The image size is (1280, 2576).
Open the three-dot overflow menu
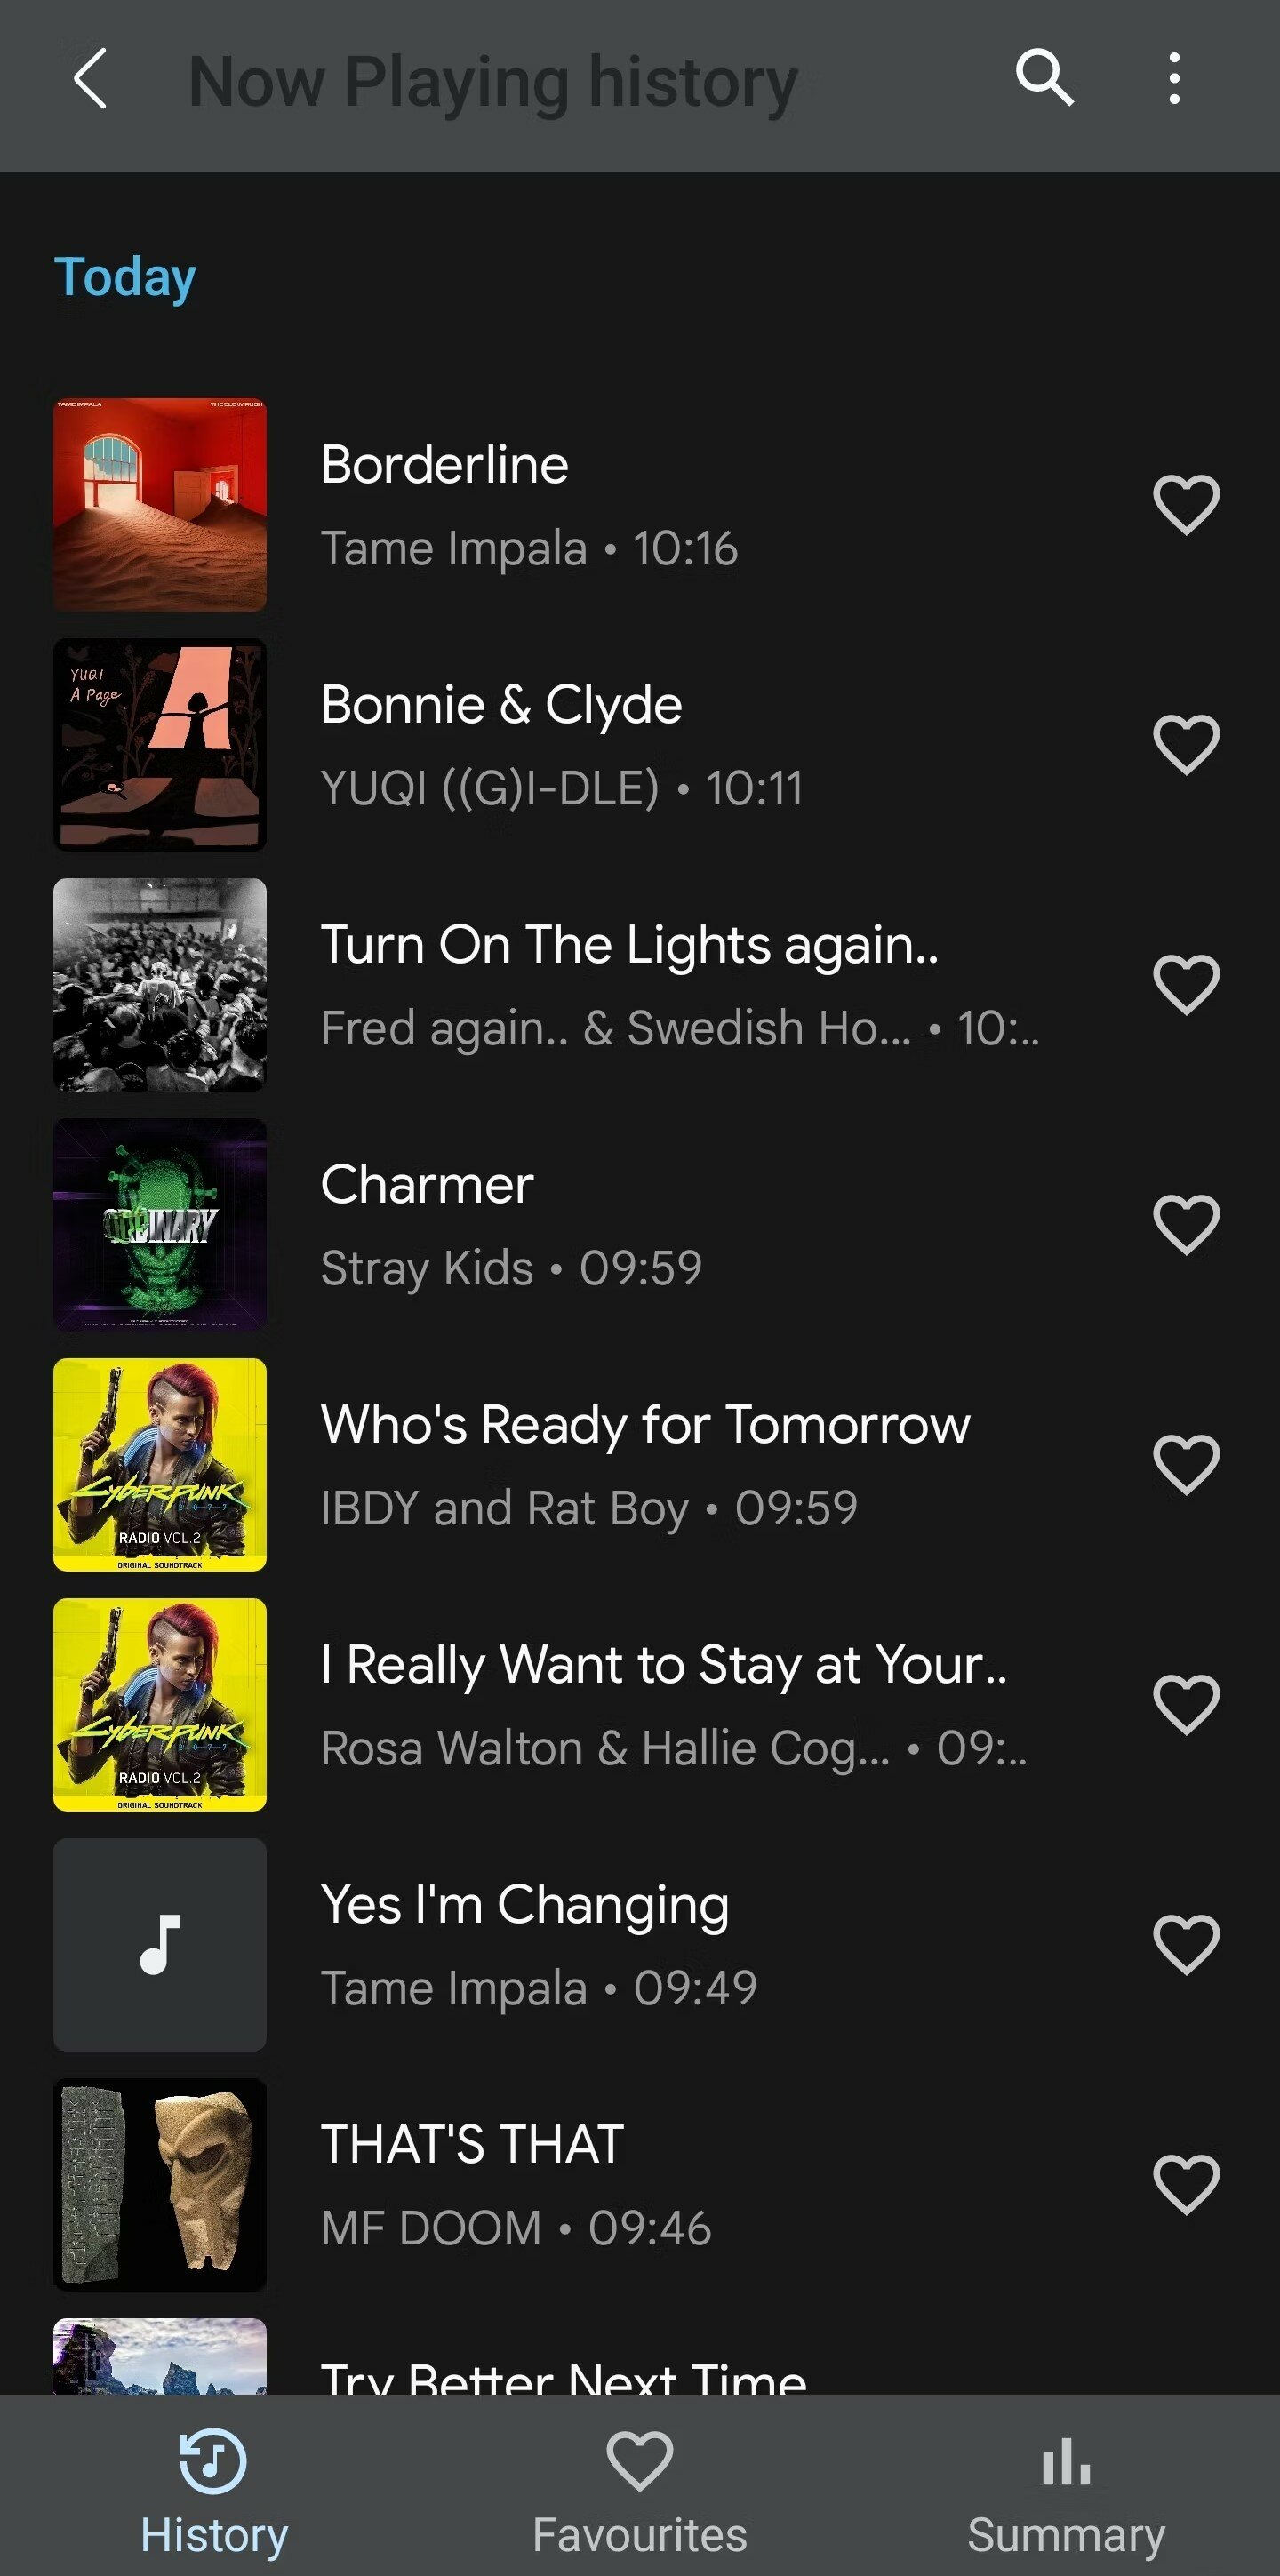pyautogui.click(x=1174, y=78)
